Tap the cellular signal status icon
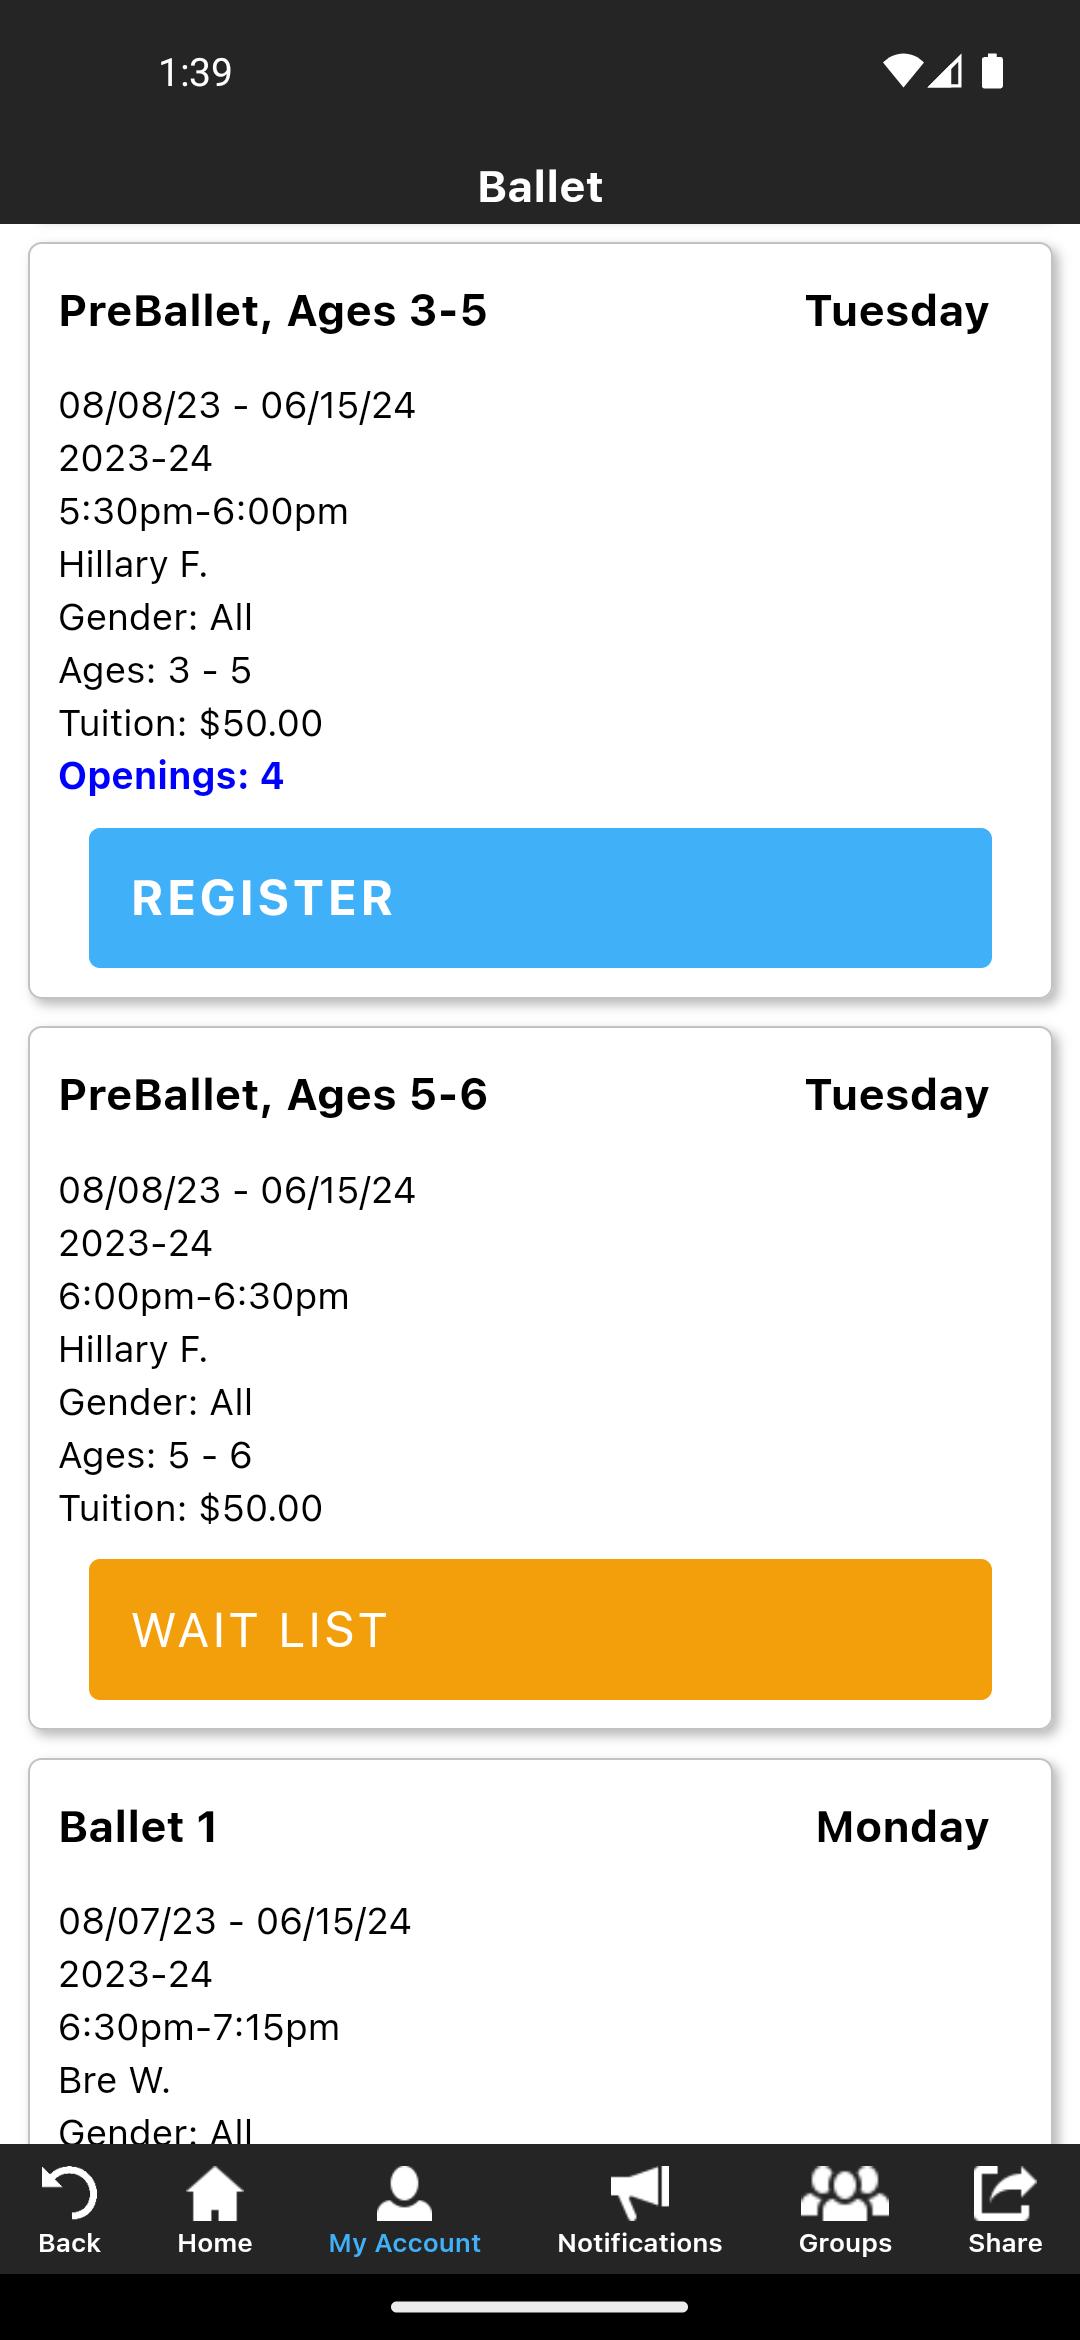The height and width of the screenshot is (2340, 1080). pos(945,71)
